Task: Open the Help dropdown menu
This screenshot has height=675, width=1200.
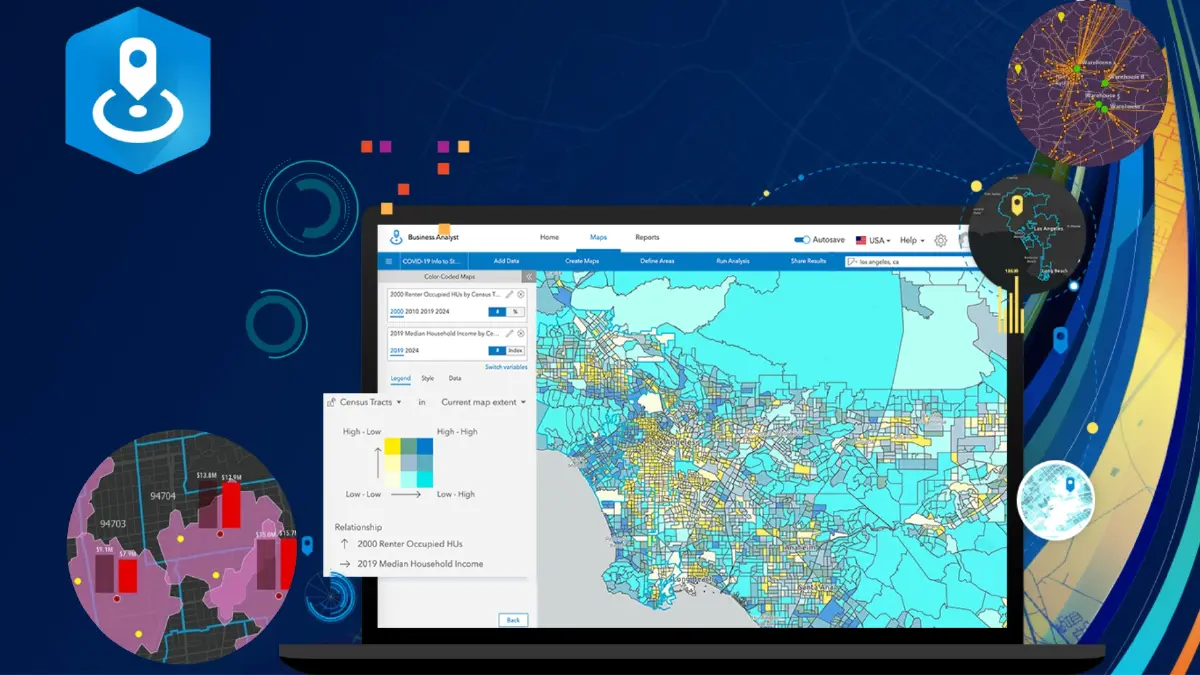Action: [x=912, y=241]
